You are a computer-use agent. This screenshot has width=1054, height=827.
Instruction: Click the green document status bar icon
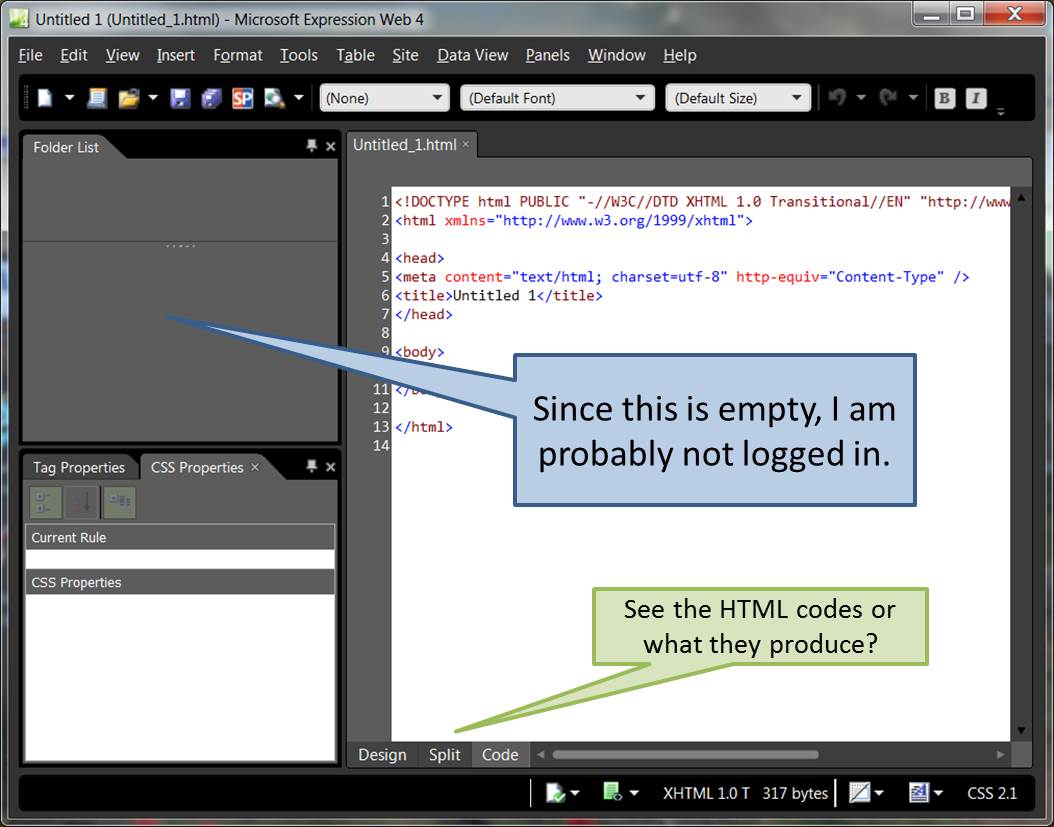[612, 792]
